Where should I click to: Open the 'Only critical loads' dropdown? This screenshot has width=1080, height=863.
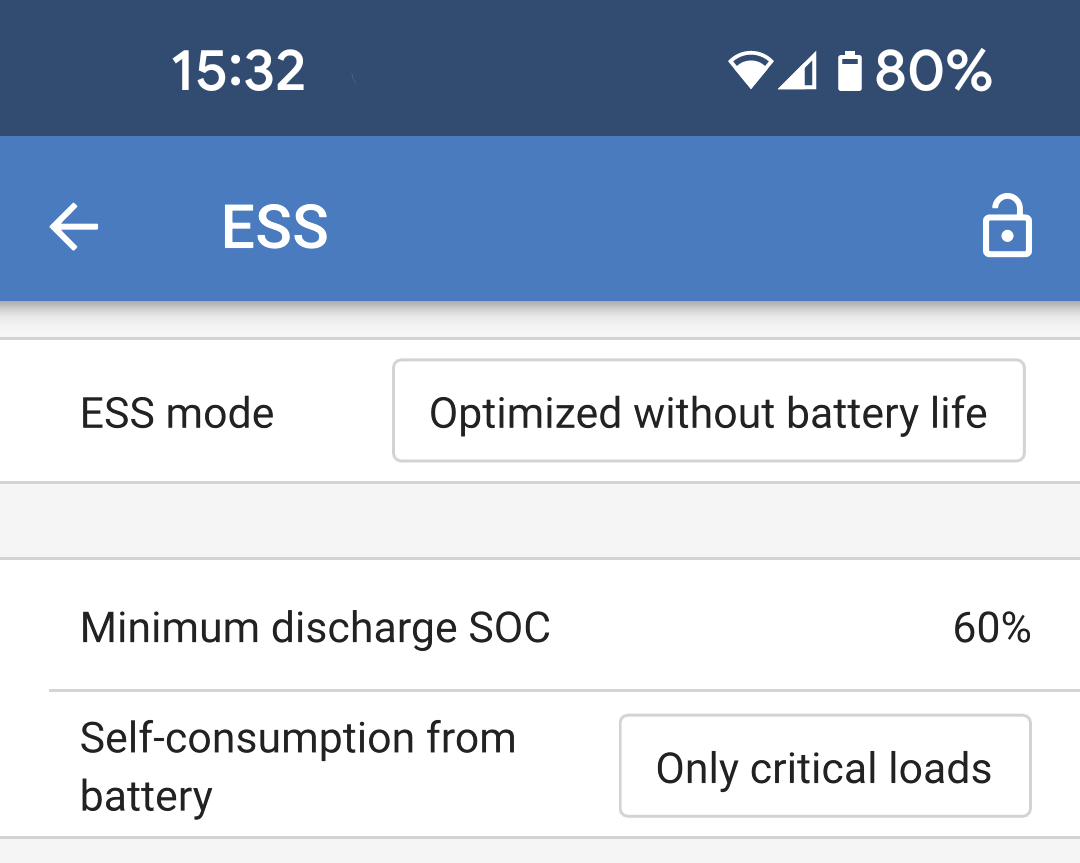[x=824, y=766]
